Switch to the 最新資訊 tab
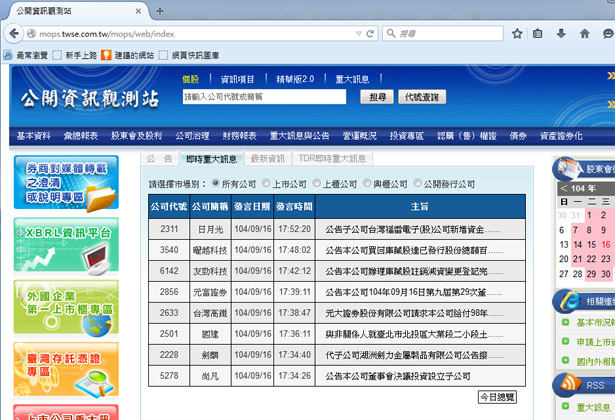The height and width of the screenshot is (420, 615). click(x=268, y=159)
